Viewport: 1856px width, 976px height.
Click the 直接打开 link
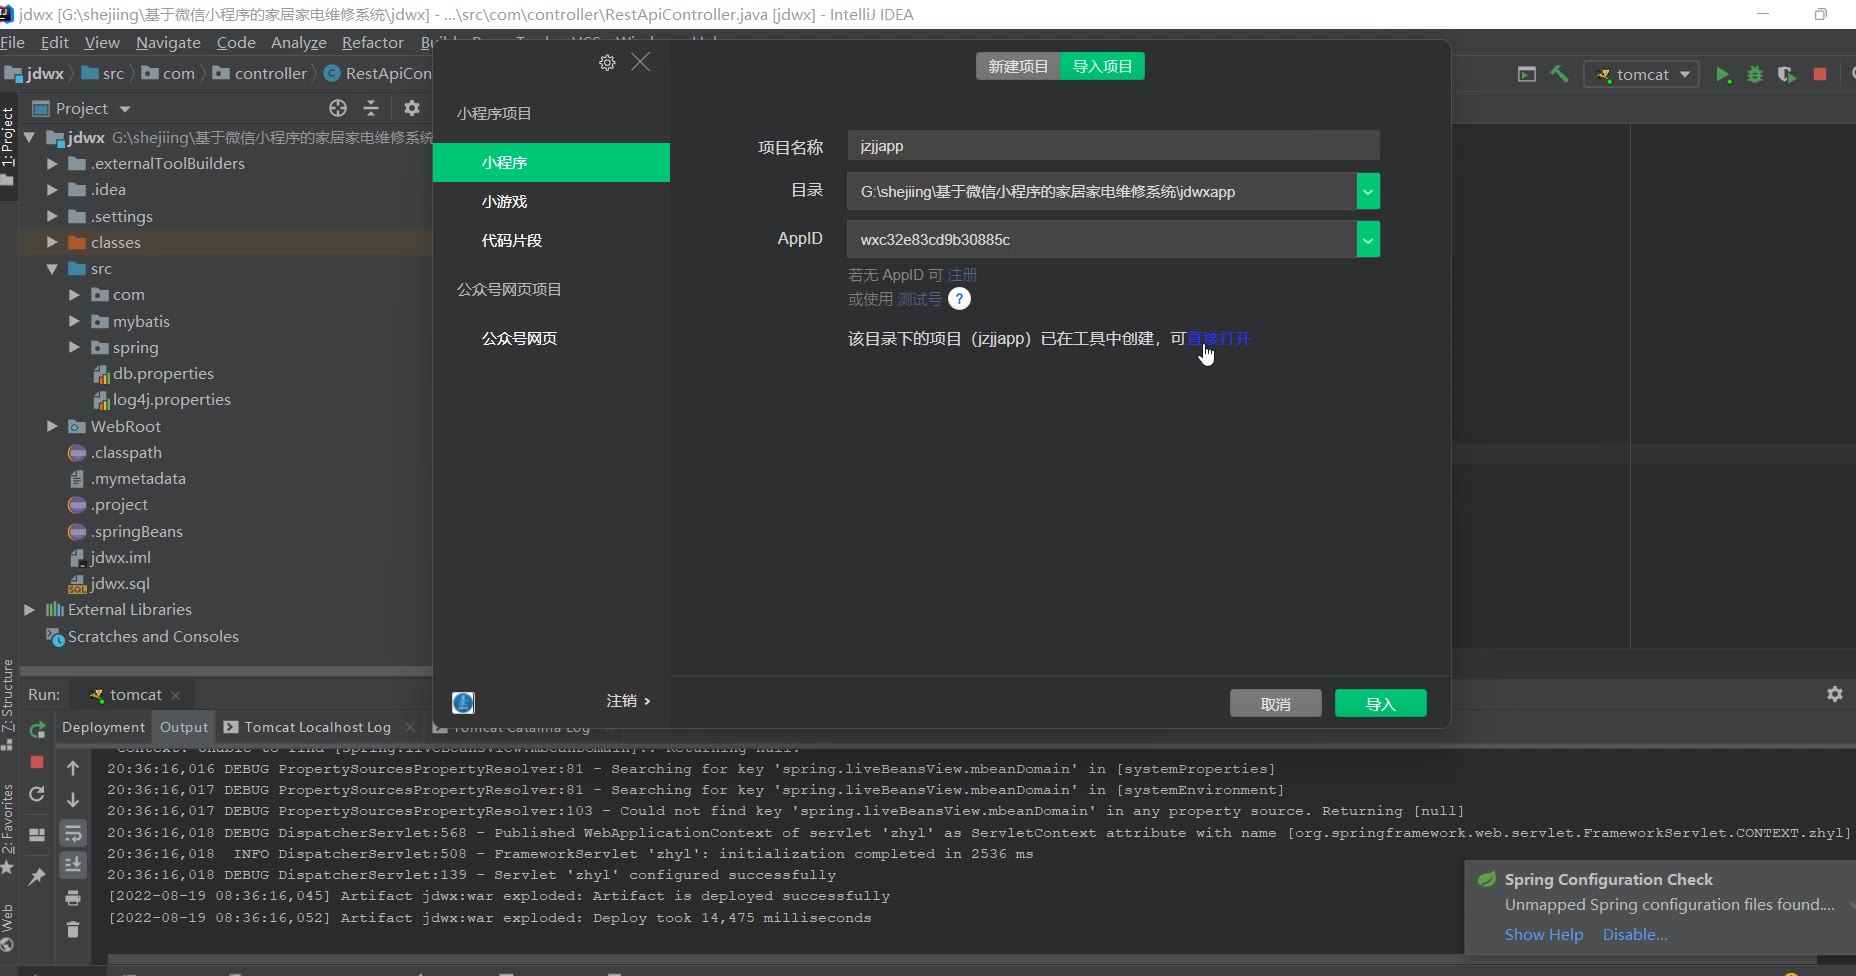pos(1219,339)
